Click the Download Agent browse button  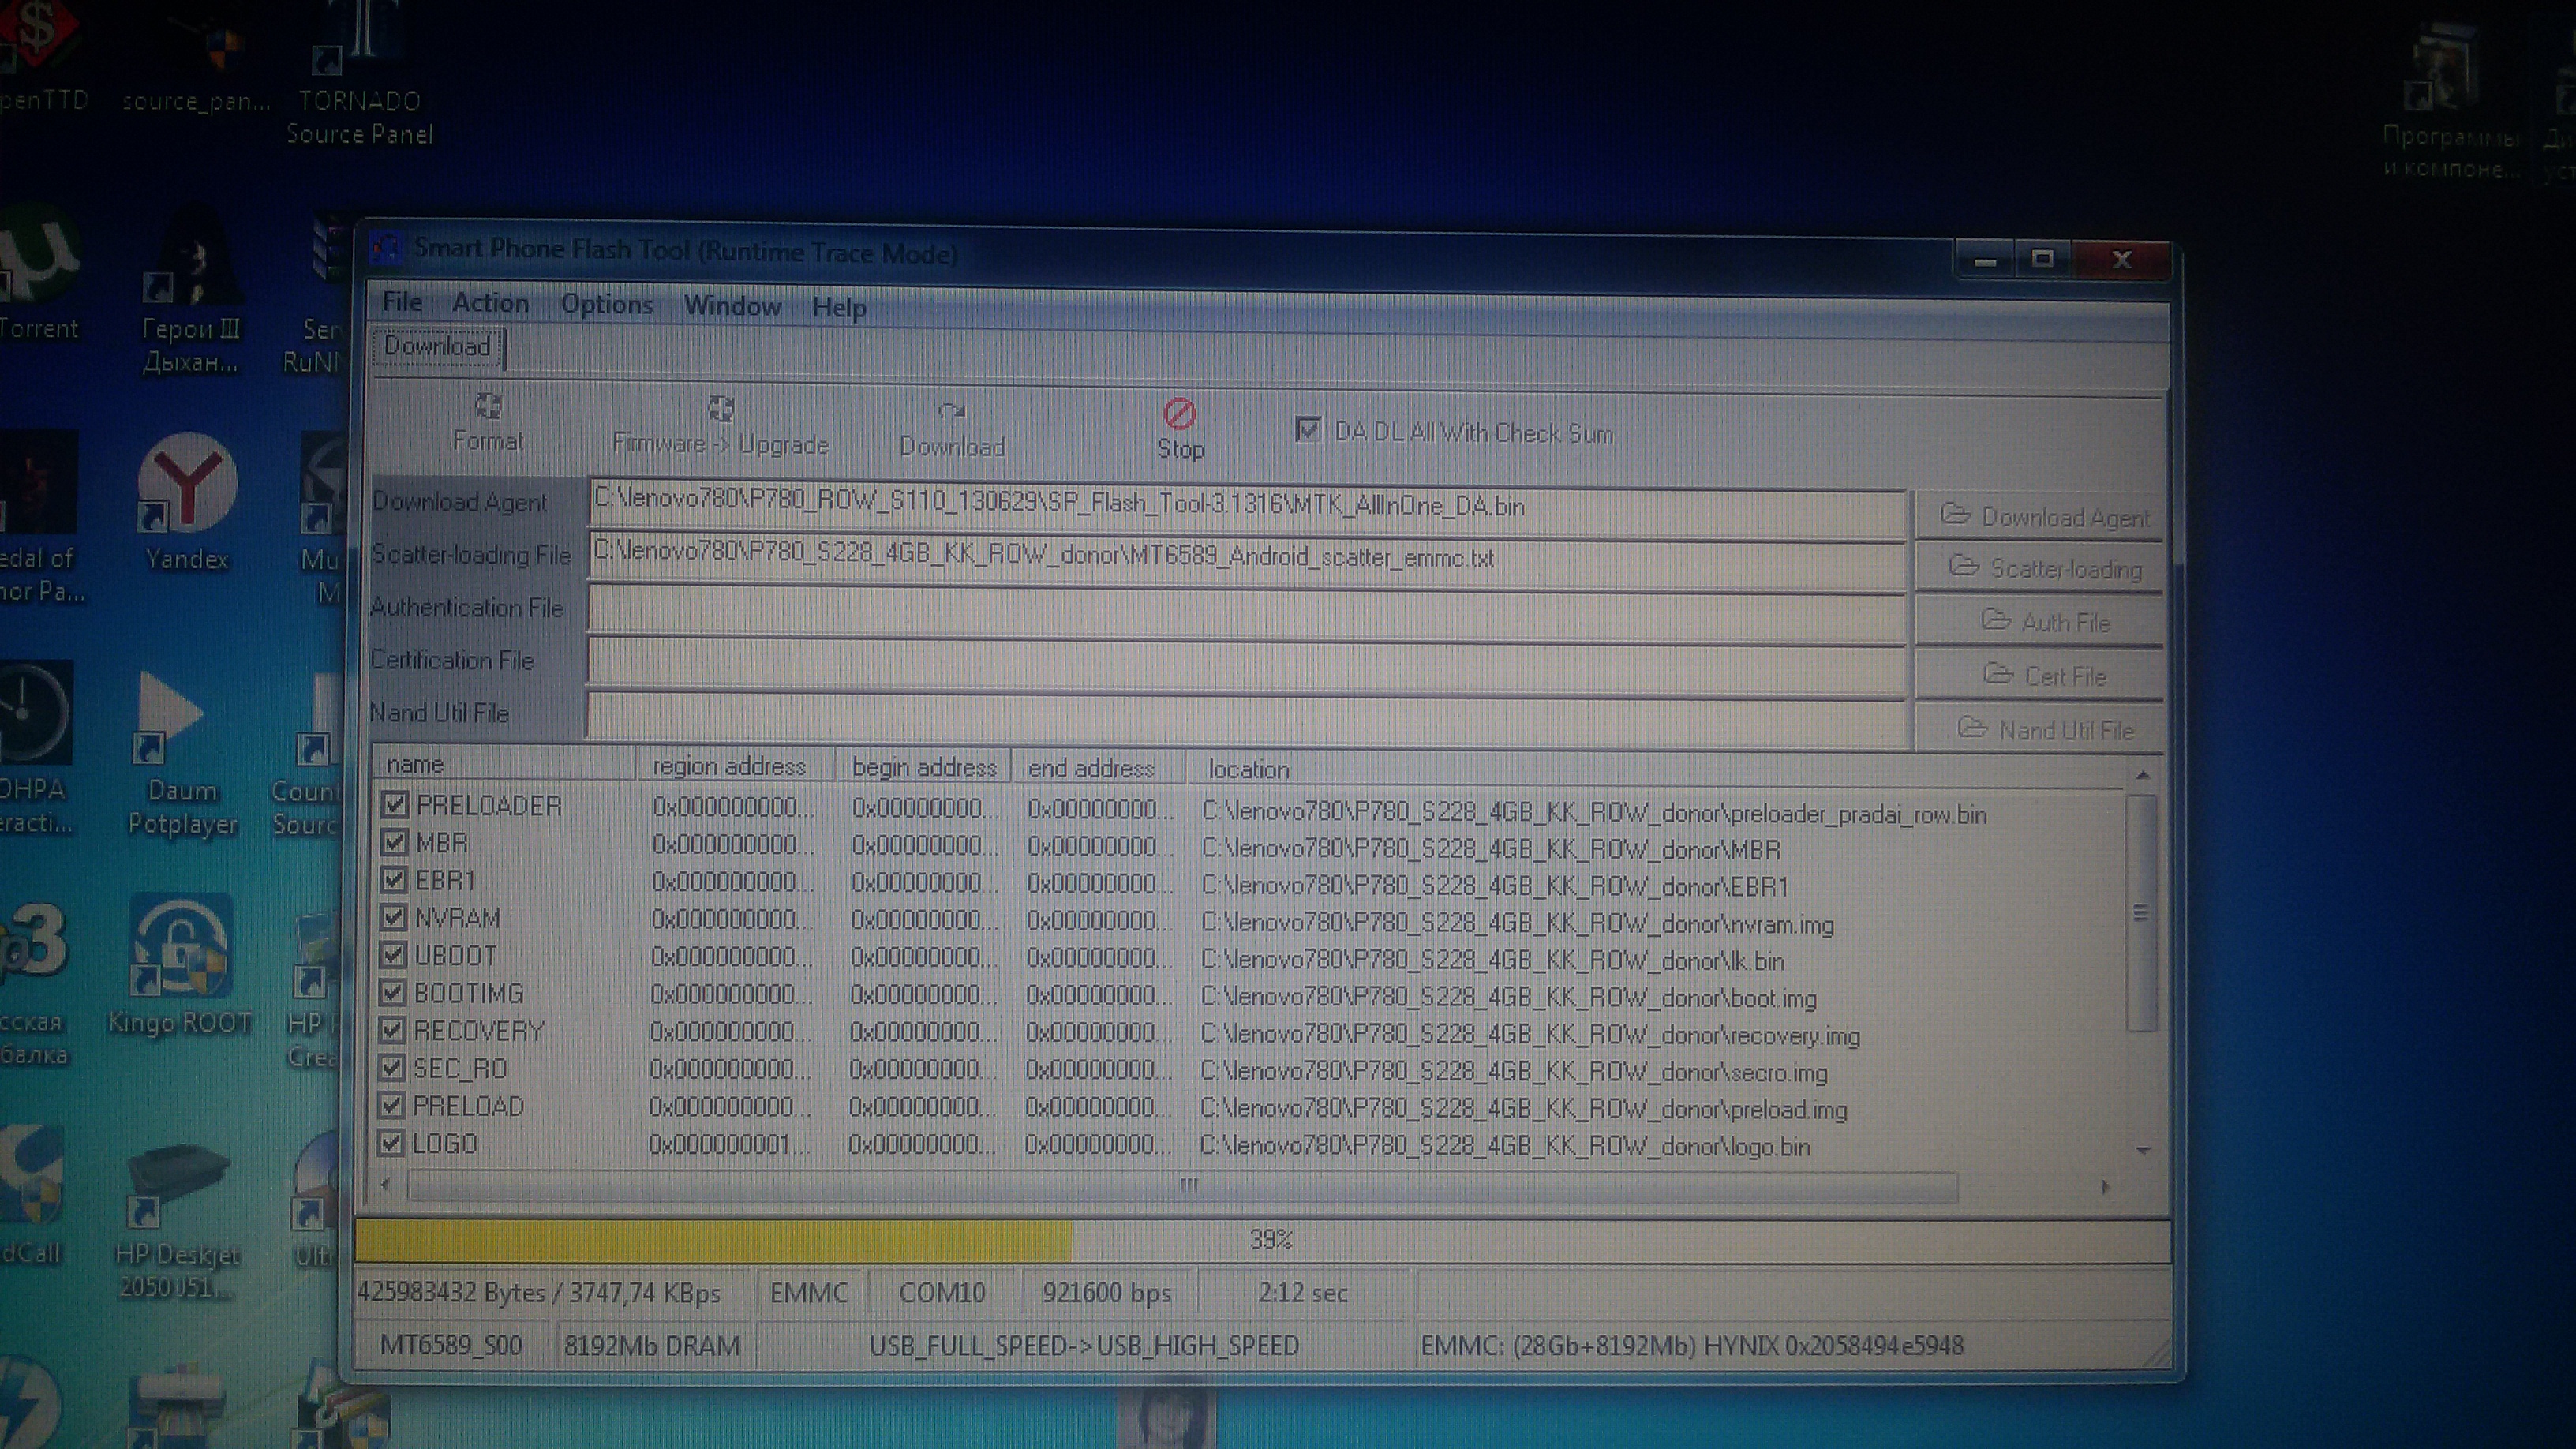pos(2043,517)
